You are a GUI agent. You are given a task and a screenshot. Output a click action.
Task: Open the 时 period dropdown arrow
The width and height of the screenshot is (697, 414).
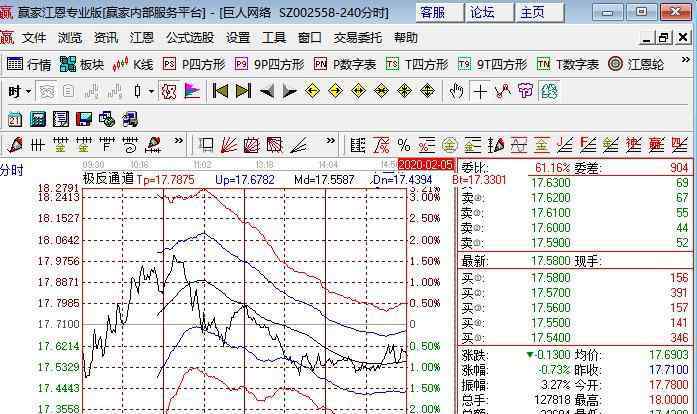tap(28, 92)
